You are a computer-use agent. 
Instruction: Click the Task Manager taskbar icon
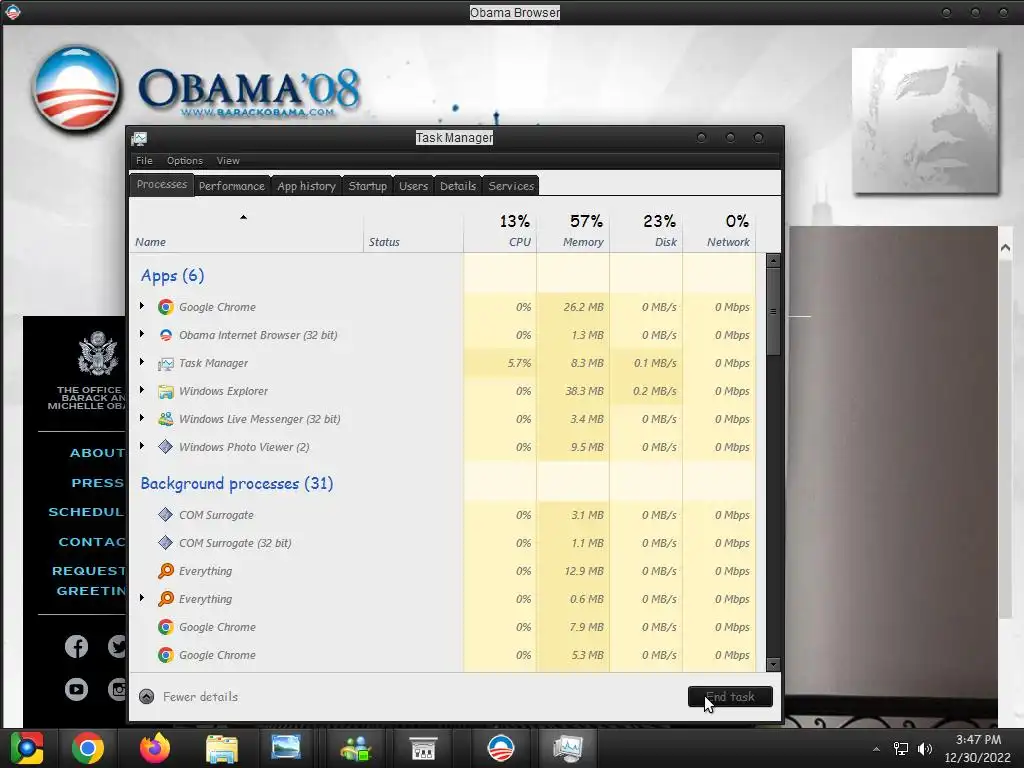567,748
